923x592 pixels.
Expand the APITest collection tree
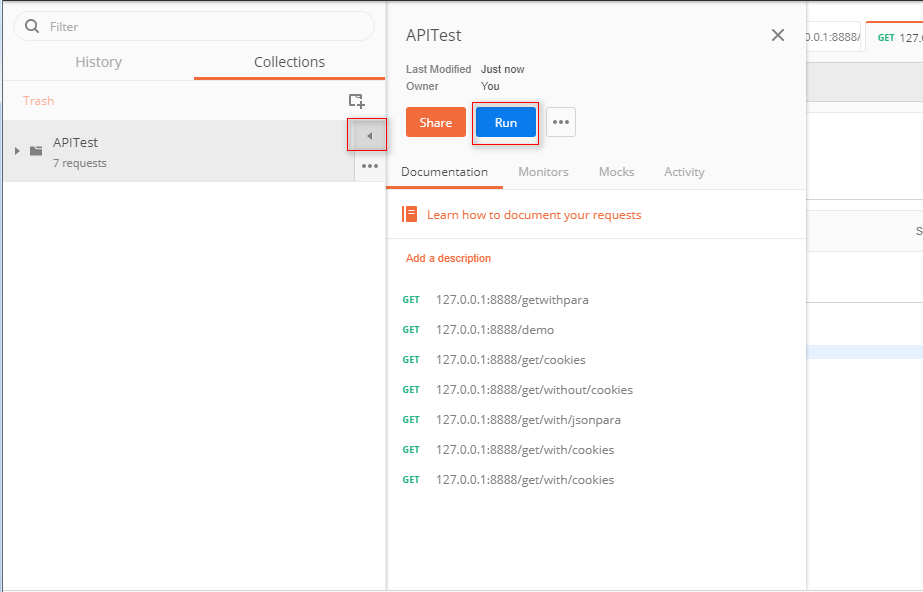click(x=17, y=151)
